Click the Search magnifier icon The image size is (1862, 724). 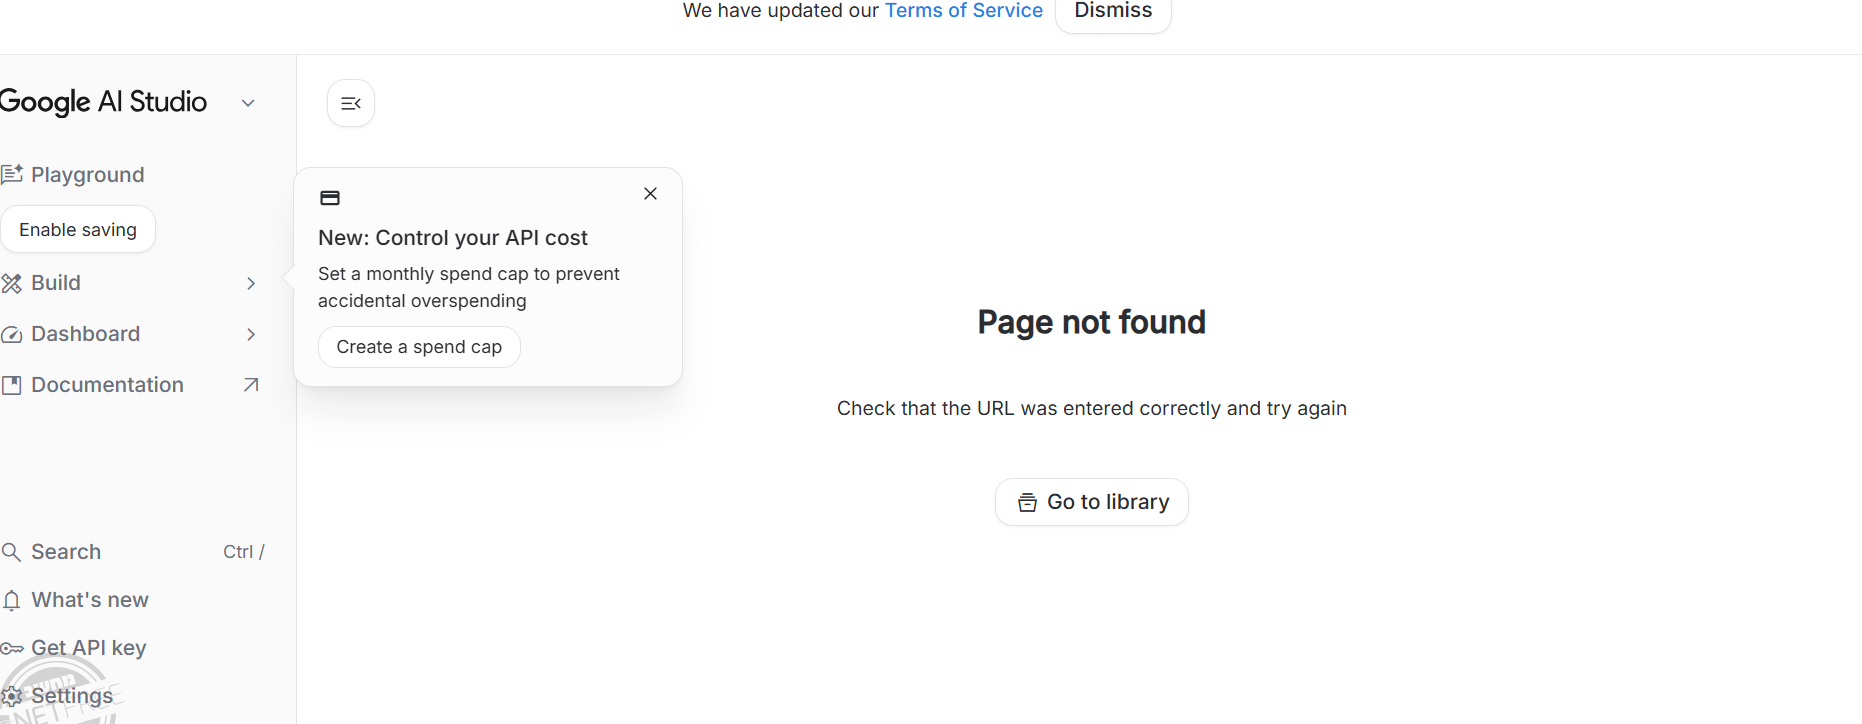click(12, 552)
